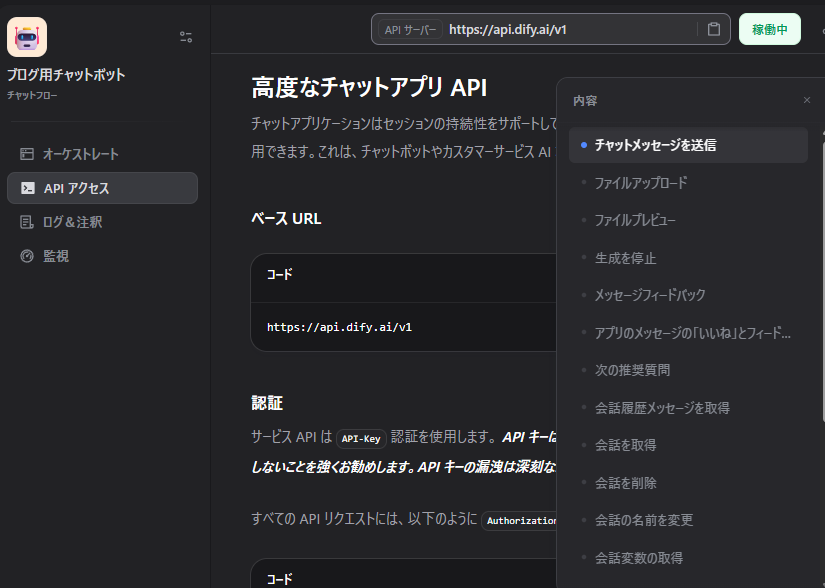
Task: Close the 内容 contents panel
Action: coord(807,100)
